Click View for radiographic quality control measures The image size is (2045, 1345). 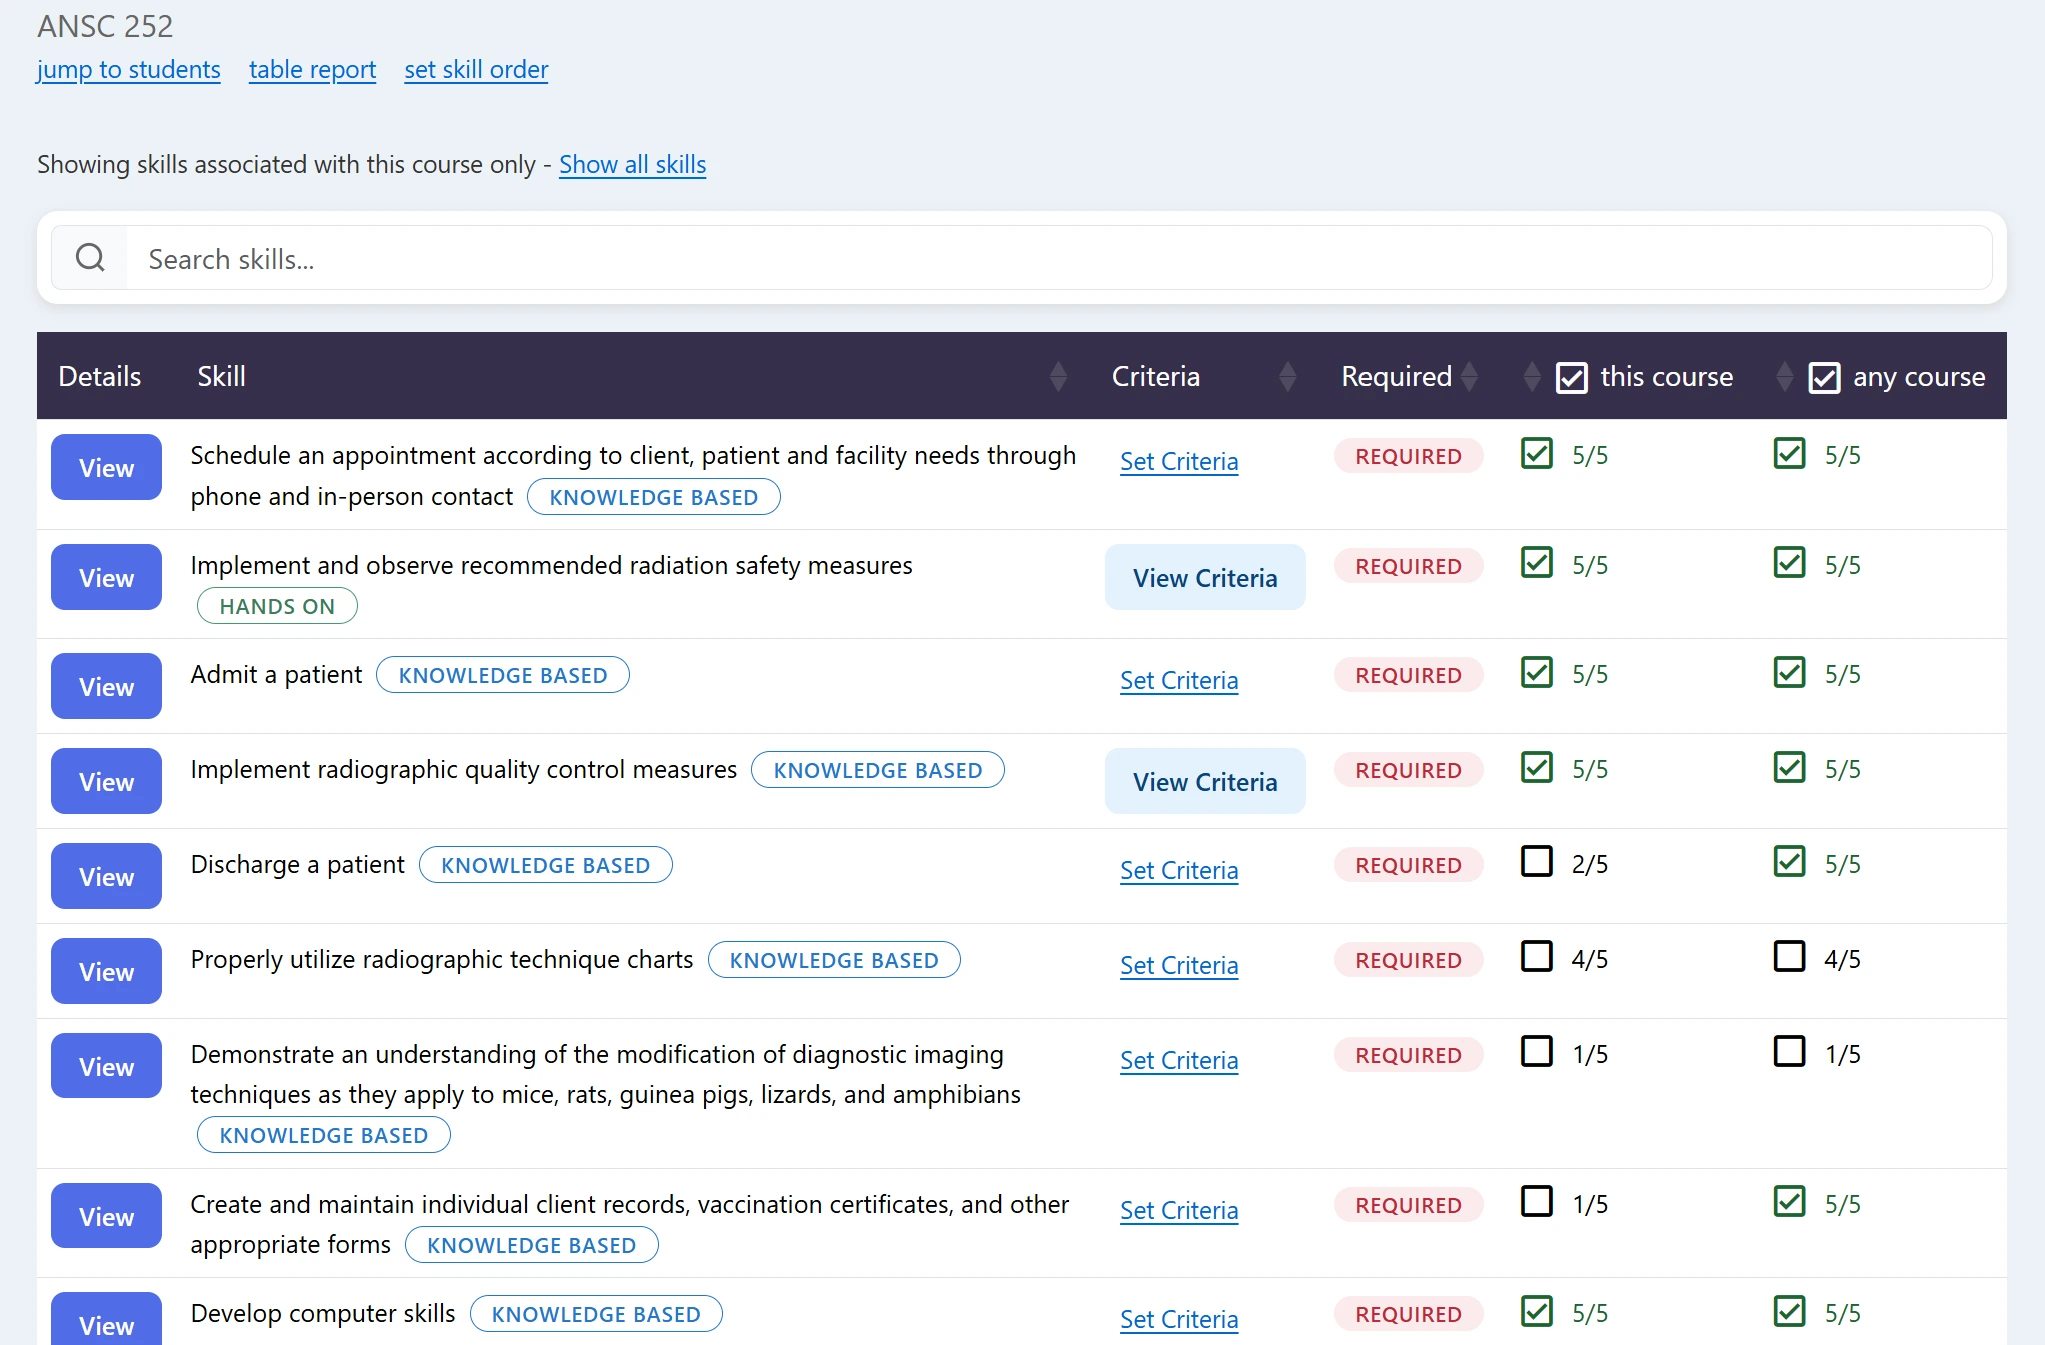click(x=106, y=781)
